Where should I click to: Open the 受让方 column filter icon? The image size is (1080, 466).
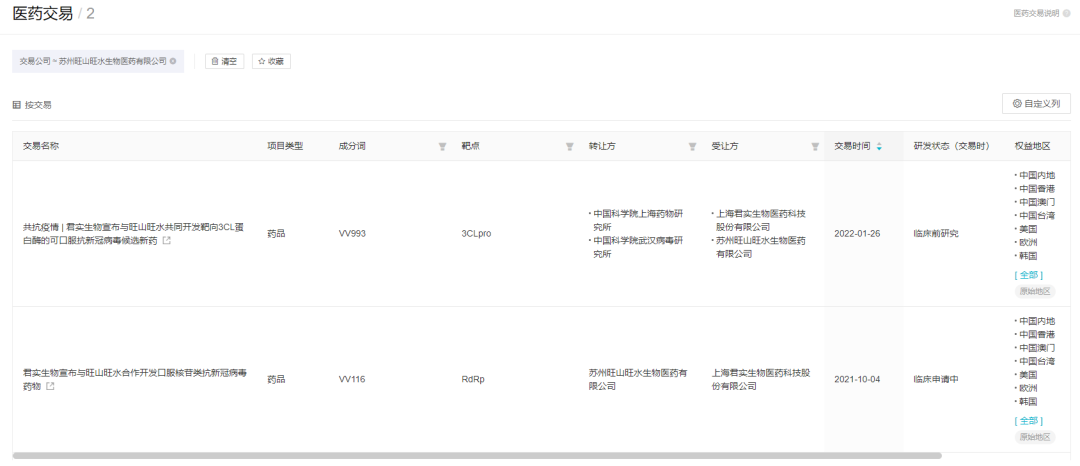pyautogui.click(x=815, y=147)
